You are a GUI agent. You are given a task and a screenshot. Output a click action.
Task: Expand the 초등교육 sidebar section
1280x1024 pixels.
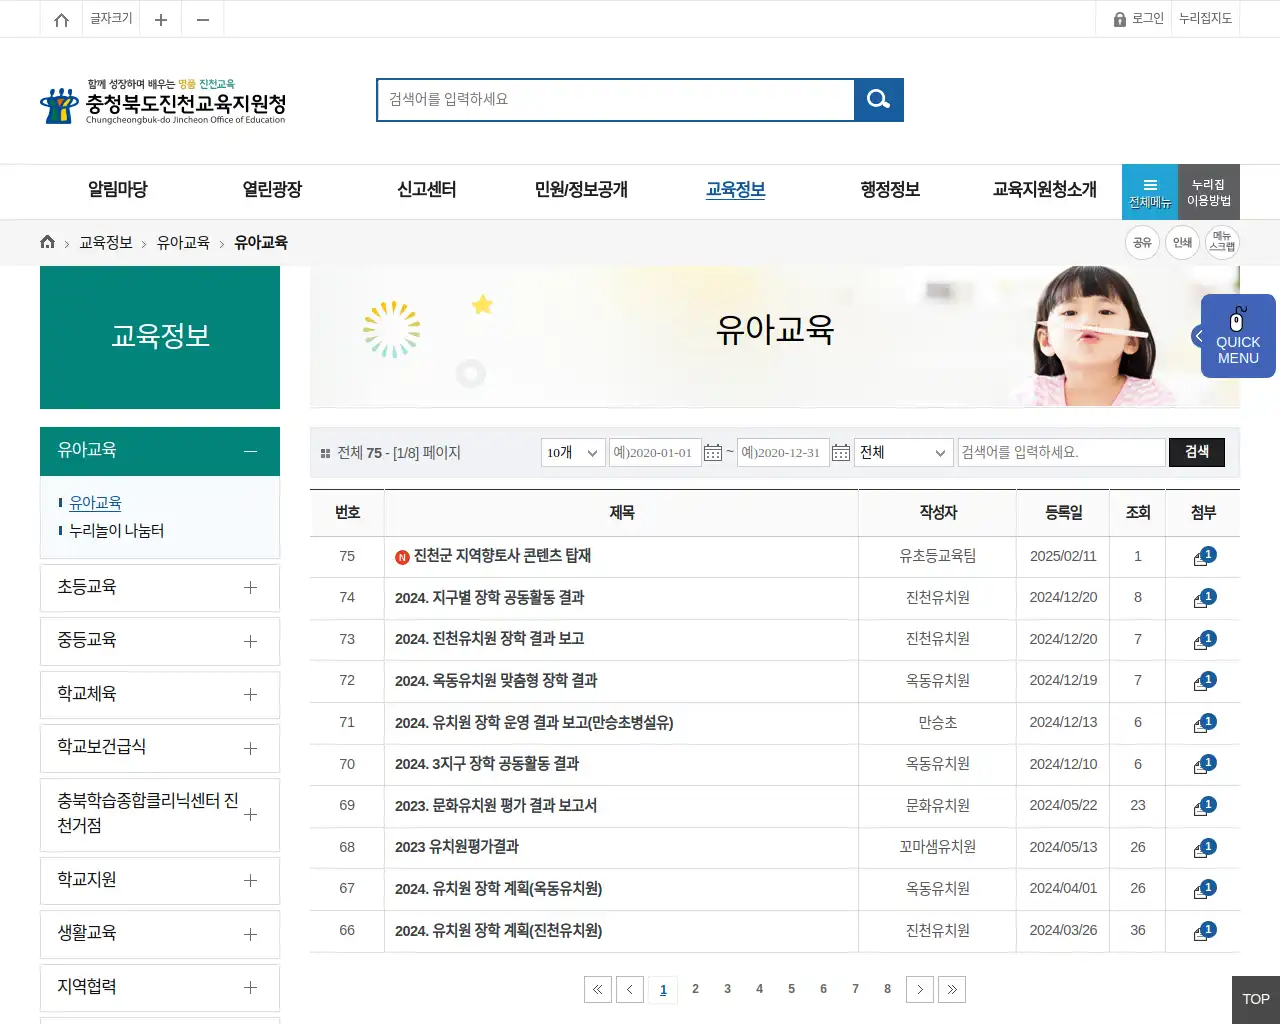click(250, 588)
